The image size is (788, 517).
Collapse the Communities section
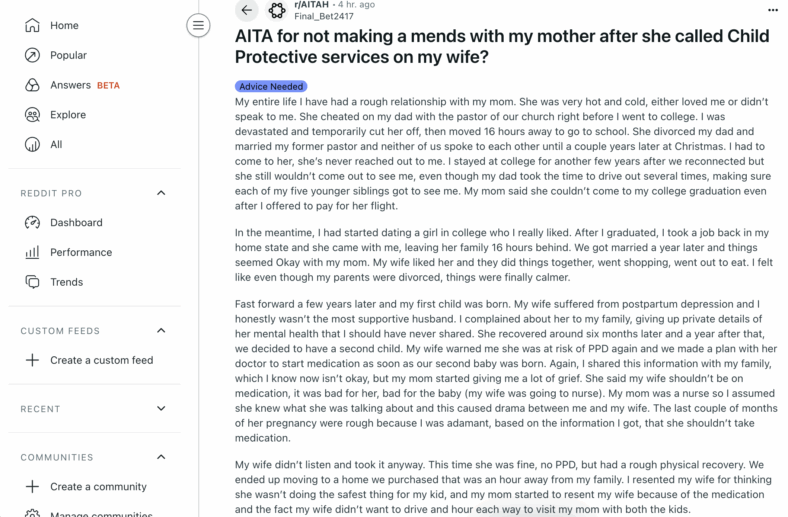[161, 457]
